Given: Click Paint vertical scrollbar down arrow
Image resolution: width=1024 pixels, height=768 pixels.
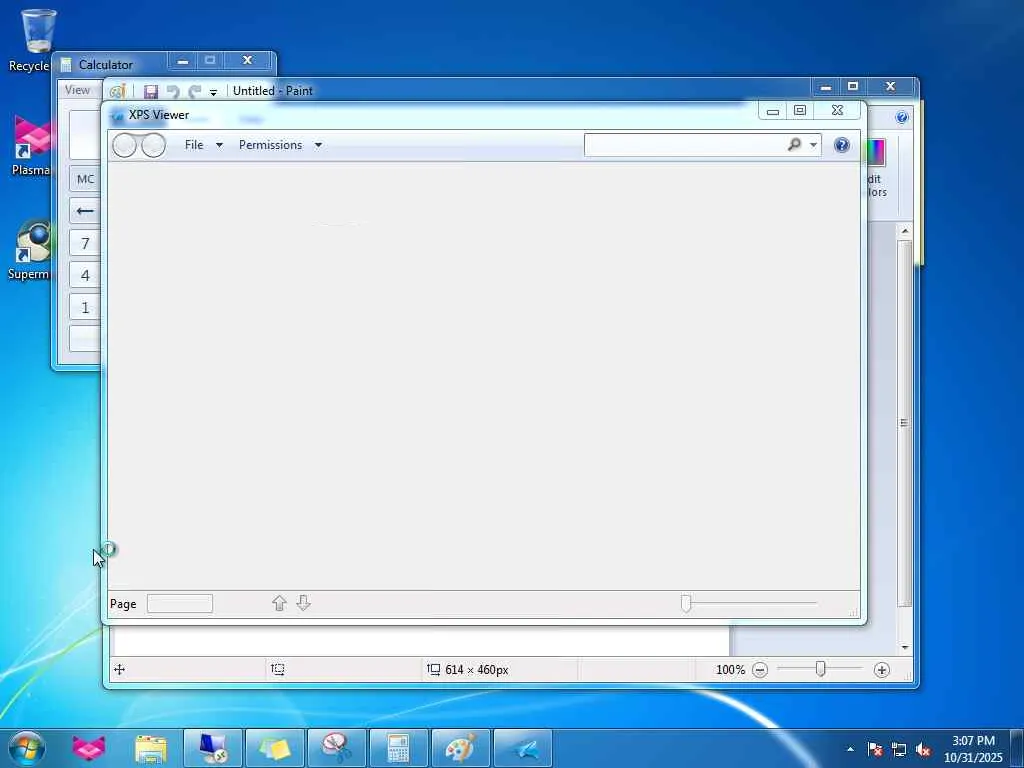Looking at the screenshot, I should [x=904, y=647].
